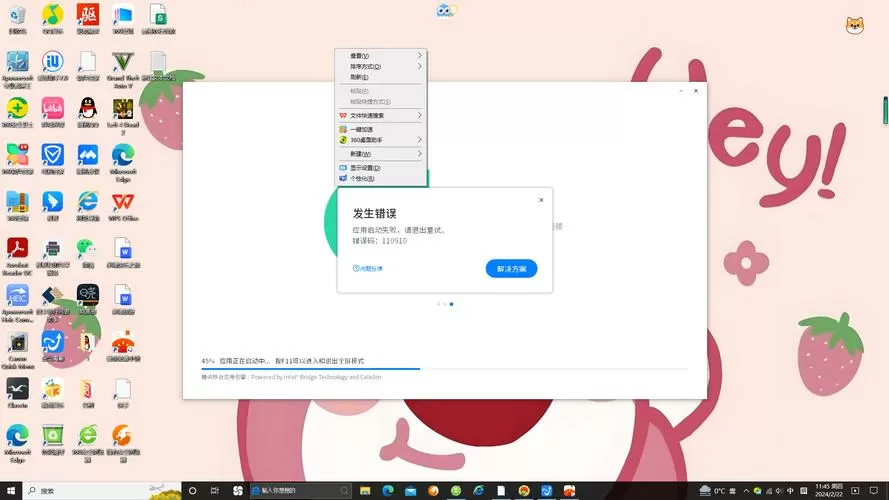Click the greyed 粘贴(P) menu entry

point(380,91)
